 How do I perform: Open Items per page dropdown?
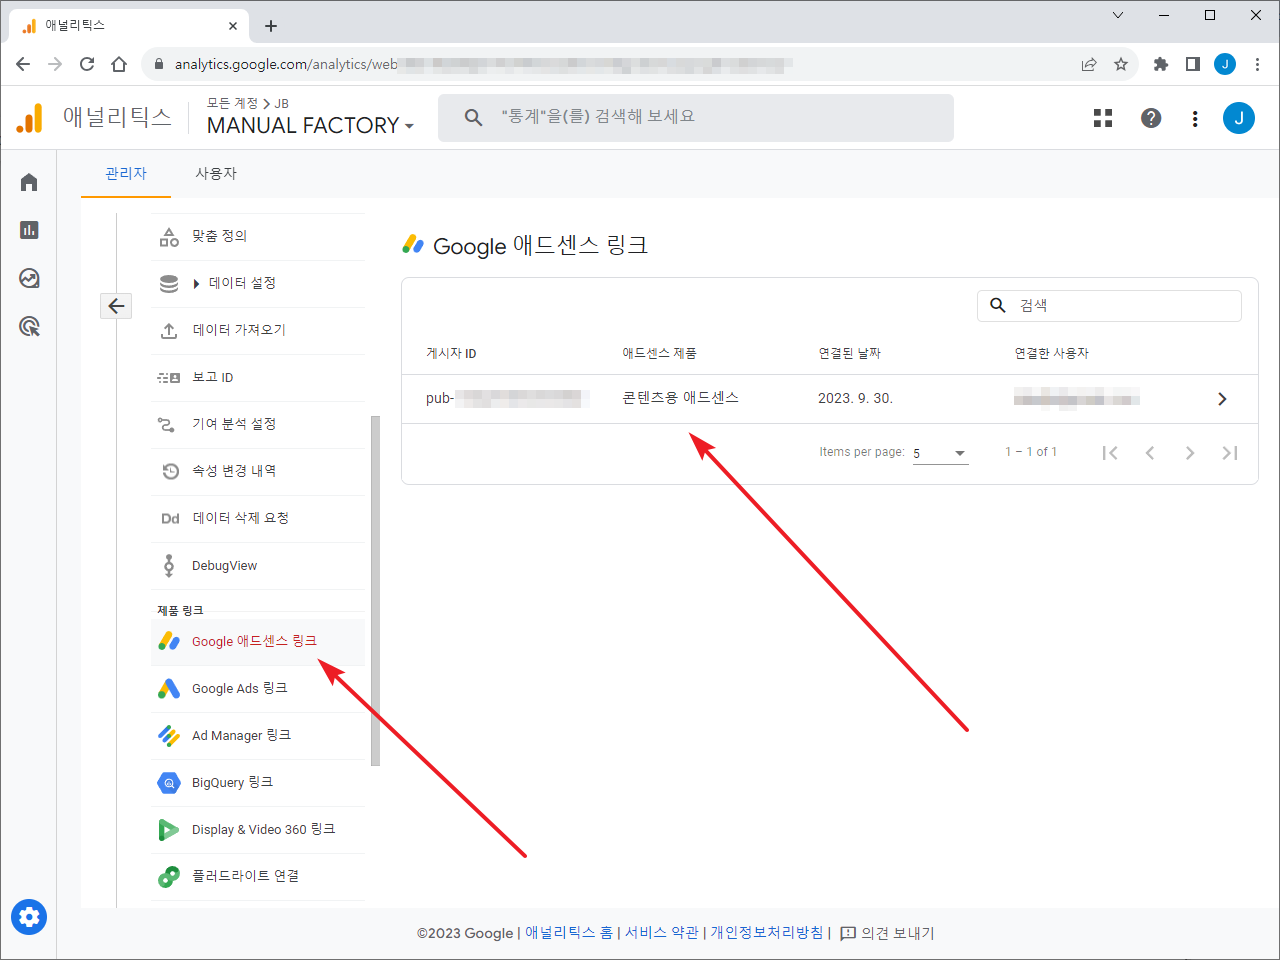(940, 453)
